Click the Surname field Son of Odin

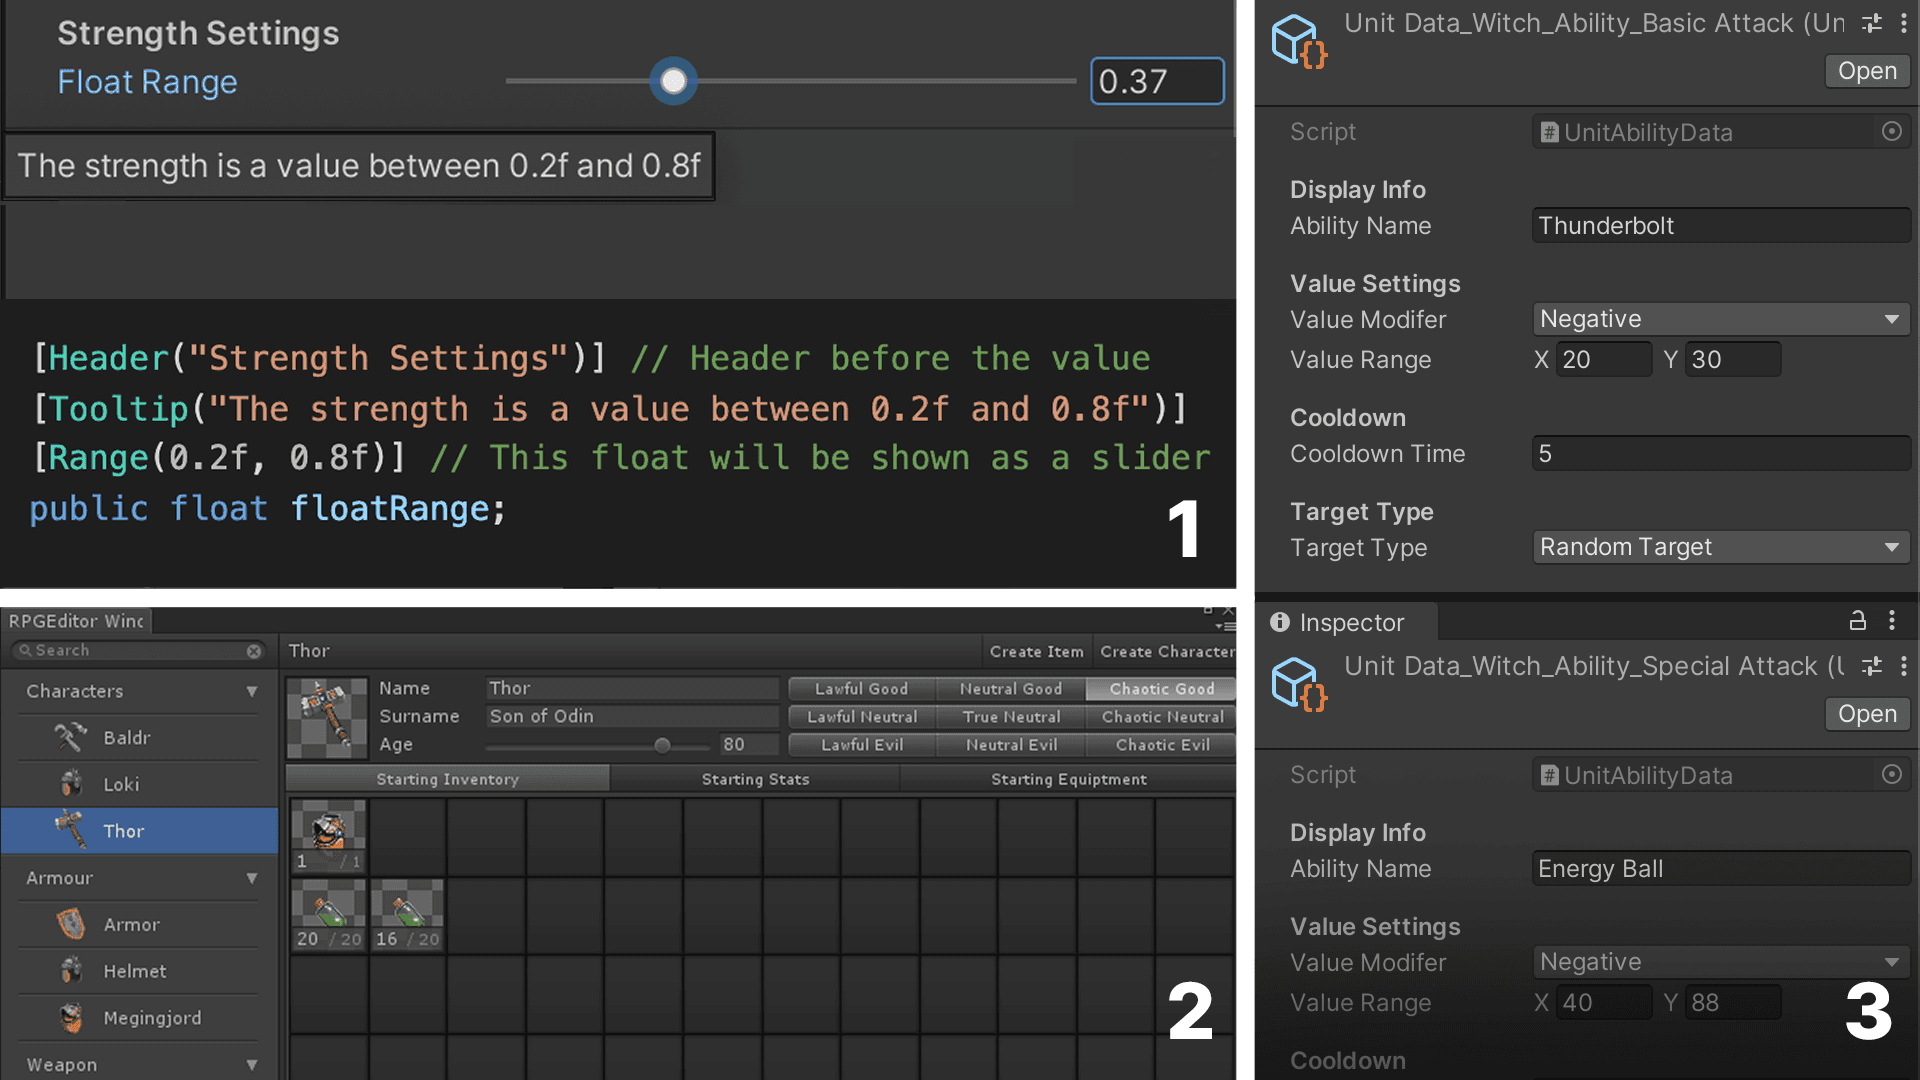click(632, 716)
